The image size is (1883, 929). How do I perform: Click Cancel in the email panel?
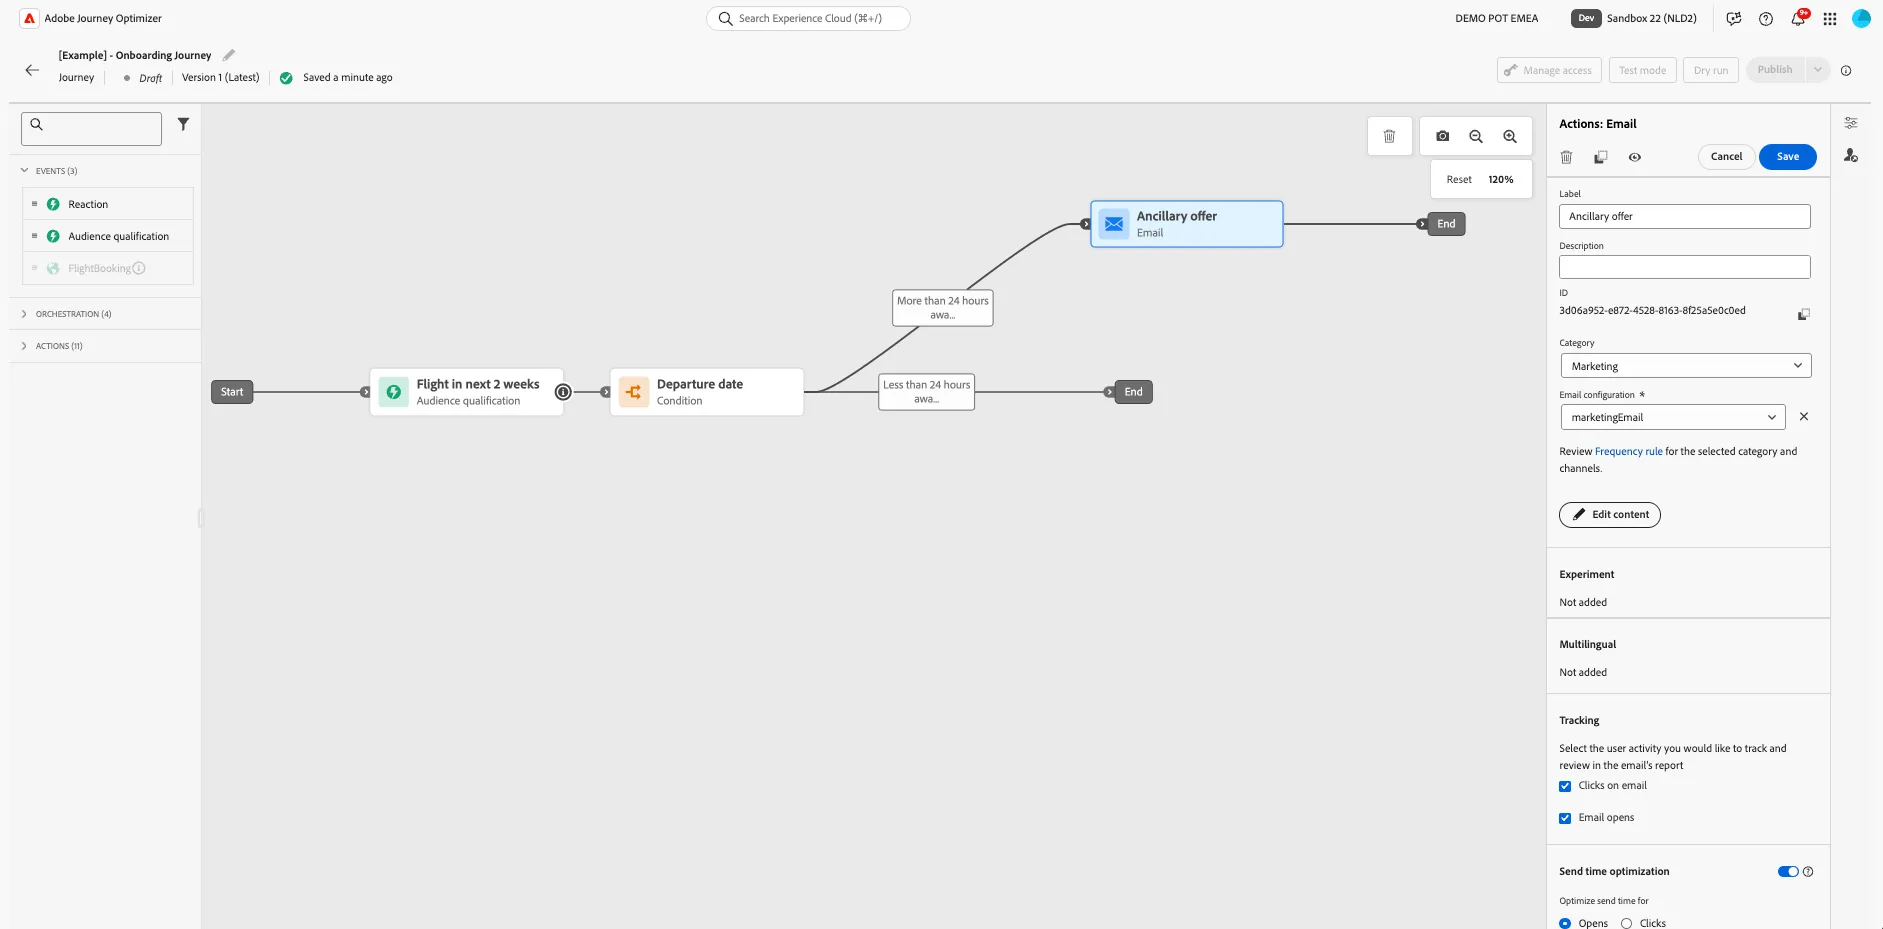tap(1726, 156)
